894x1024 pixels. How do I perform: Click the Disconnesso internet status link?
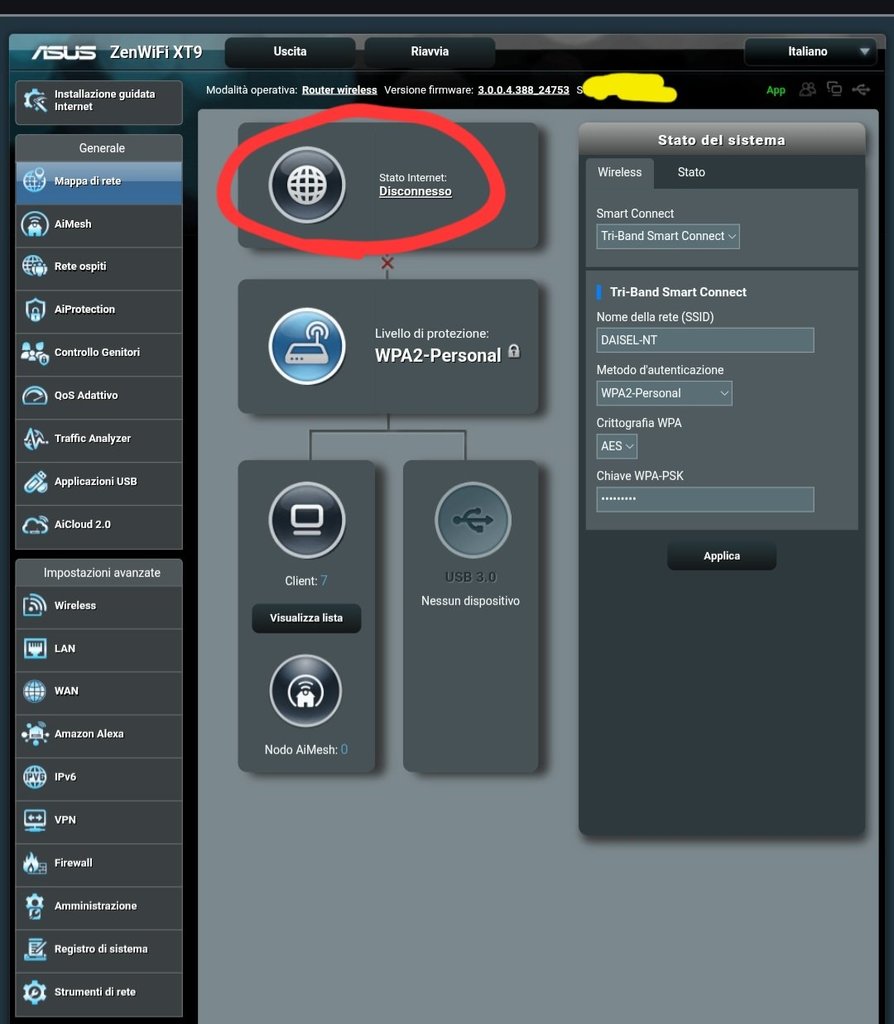tap(415, 192)
